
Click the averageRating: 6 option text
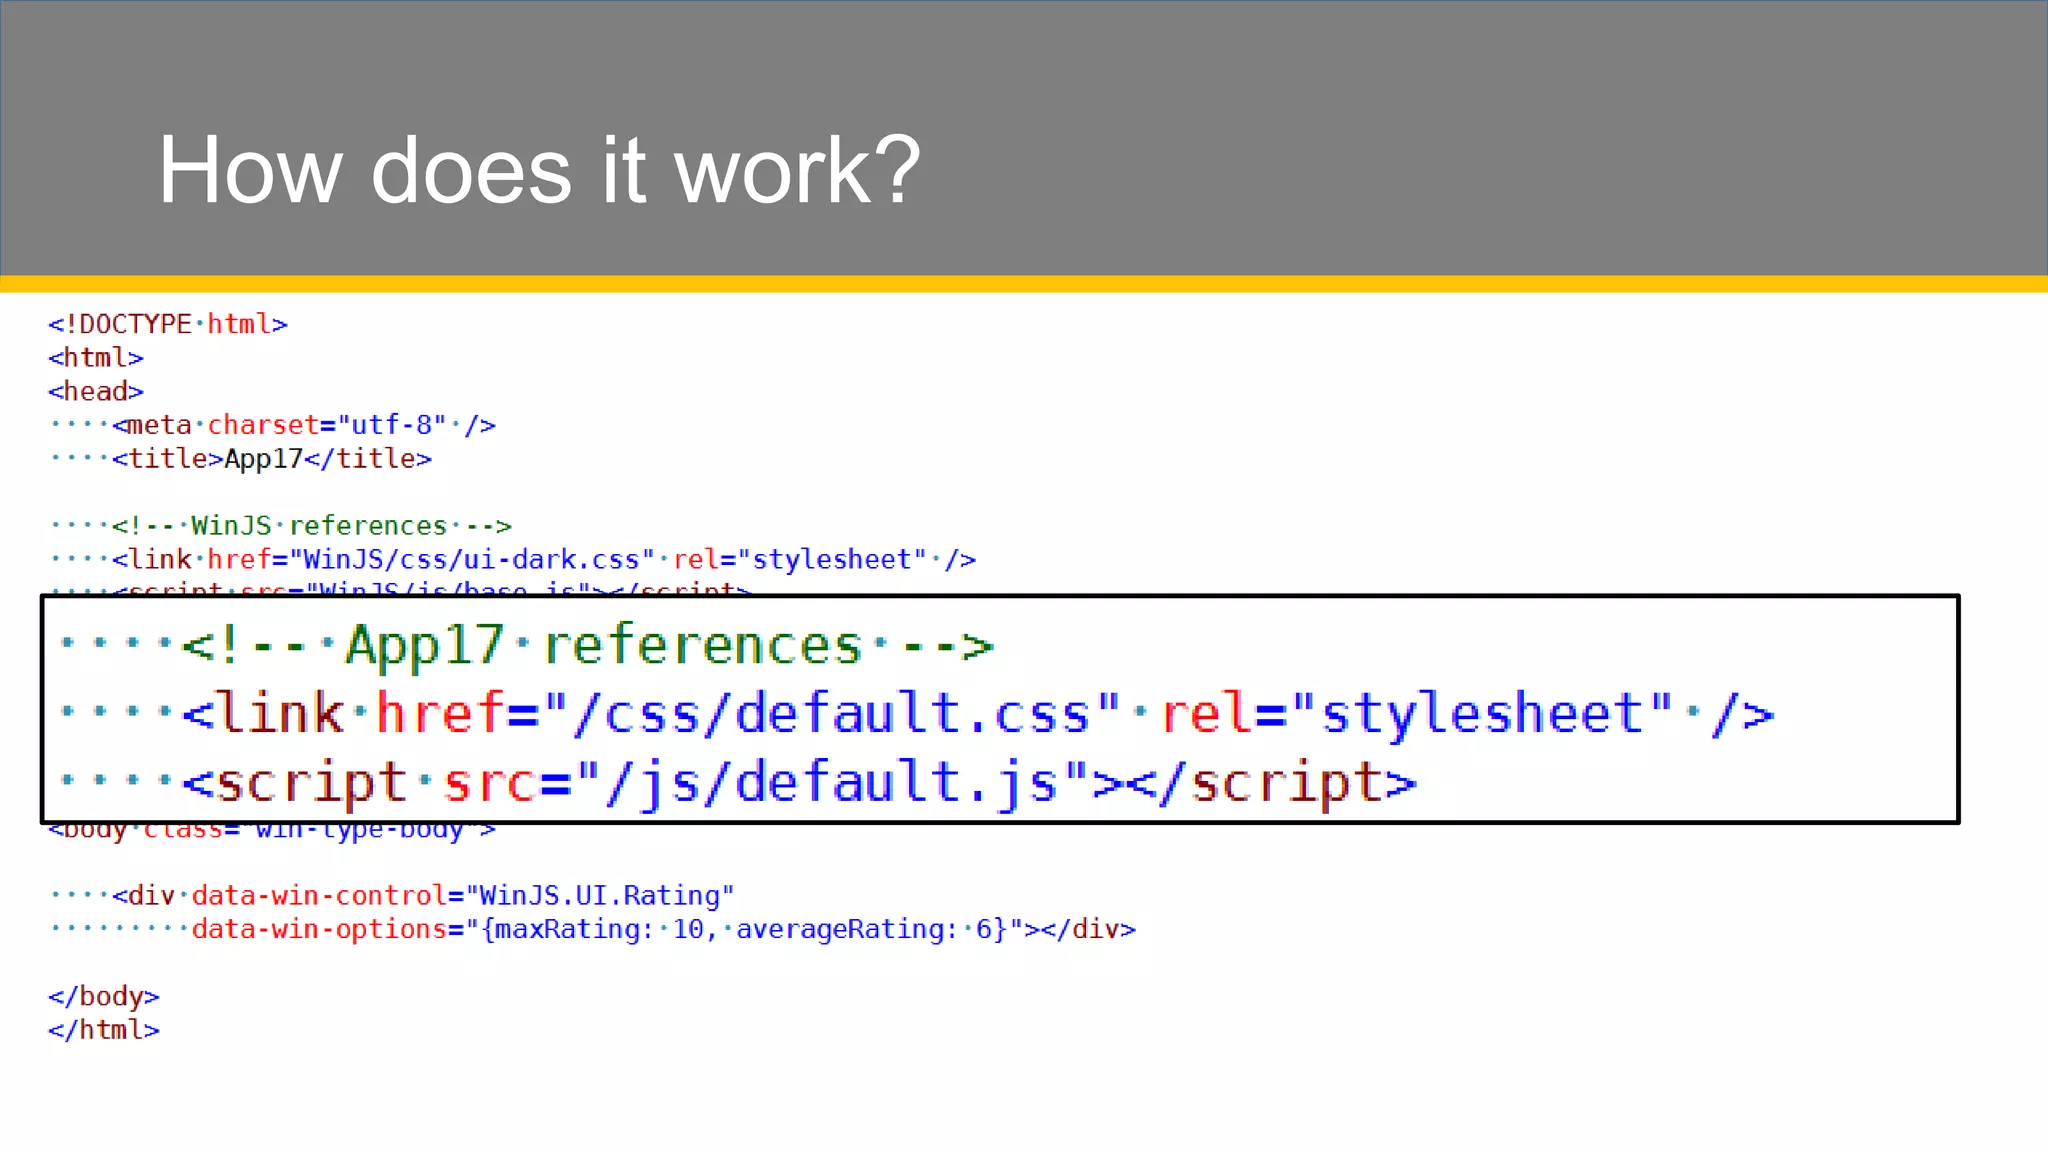[870, 930]
